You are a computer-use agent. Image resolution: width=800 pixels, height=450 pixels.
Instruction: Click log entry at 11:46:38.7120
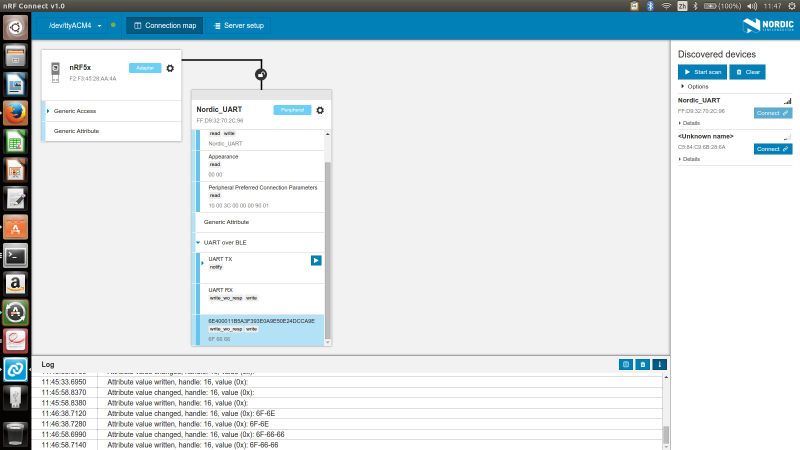point(347,413)
